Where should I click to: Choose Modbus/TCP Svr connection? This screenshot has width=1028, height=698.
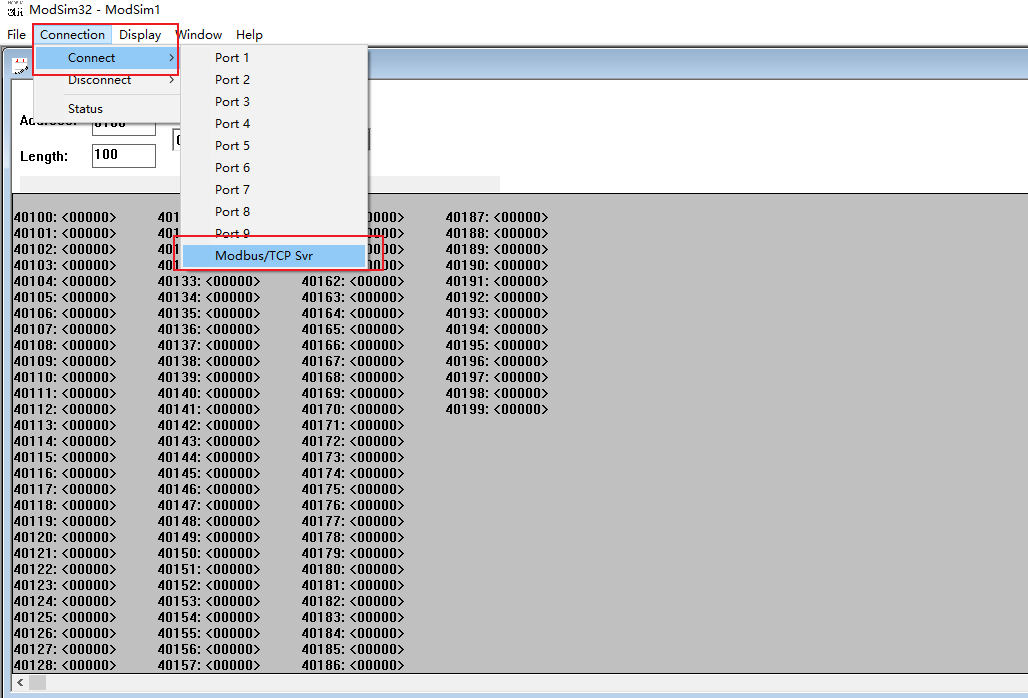click(264, 256)
